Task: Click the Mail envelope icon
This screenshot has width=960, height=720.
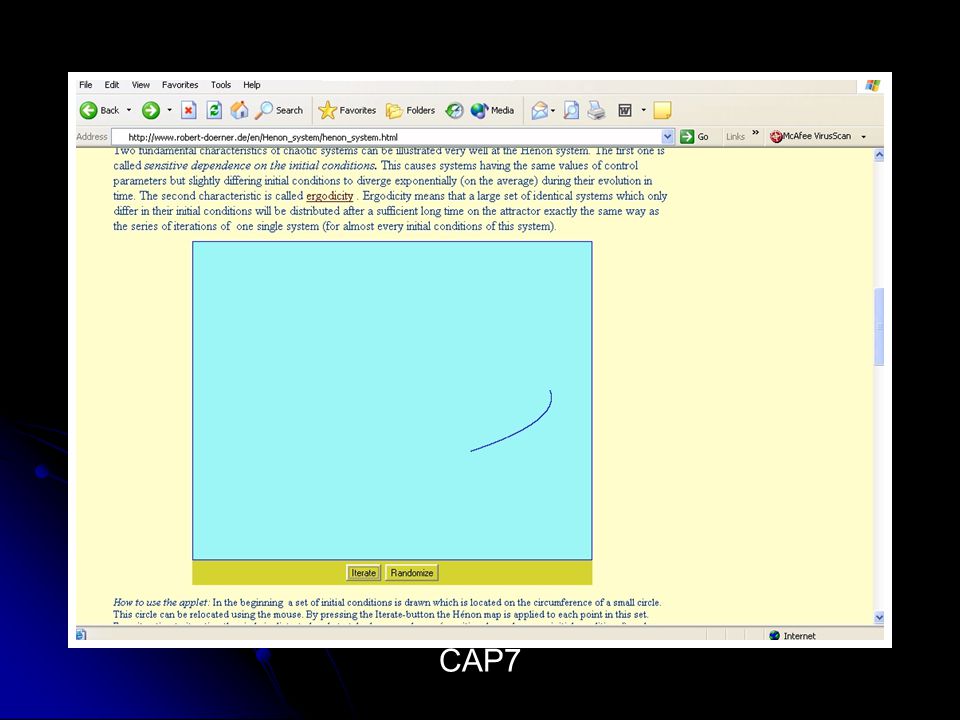Action: click(x=539, y=110)
